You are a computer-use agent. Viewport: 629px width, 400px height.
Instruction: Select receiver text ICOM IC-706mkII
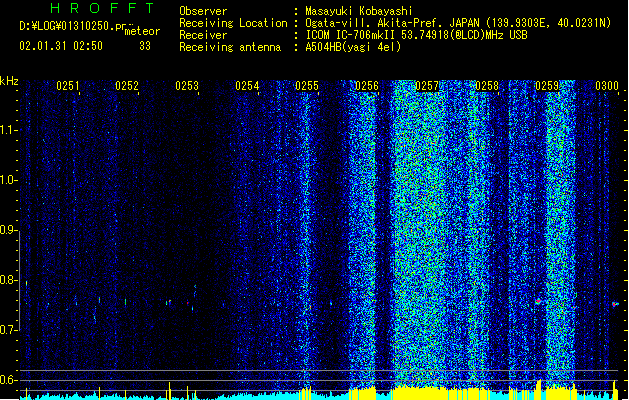tap(351, 35)
